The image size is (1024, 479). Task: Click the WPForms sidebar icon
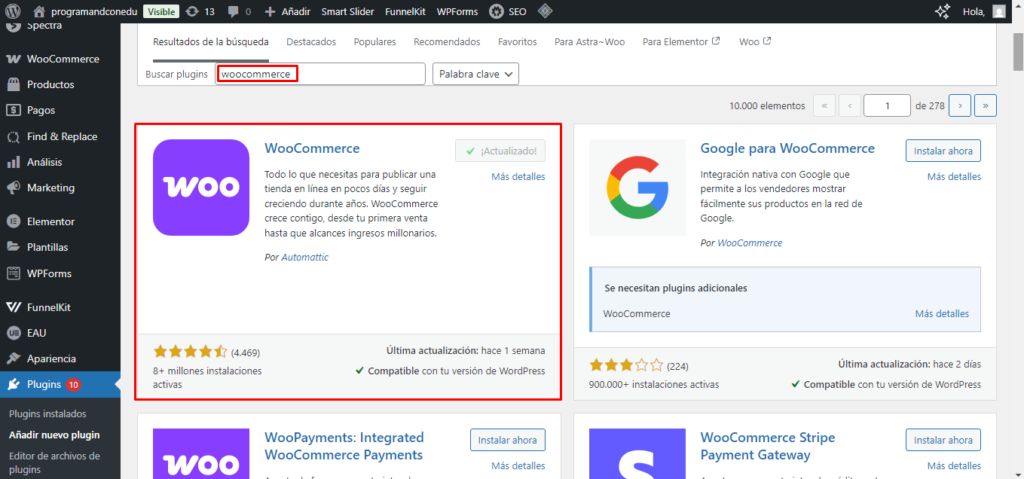pyautogui.click(x=14, y=273)
